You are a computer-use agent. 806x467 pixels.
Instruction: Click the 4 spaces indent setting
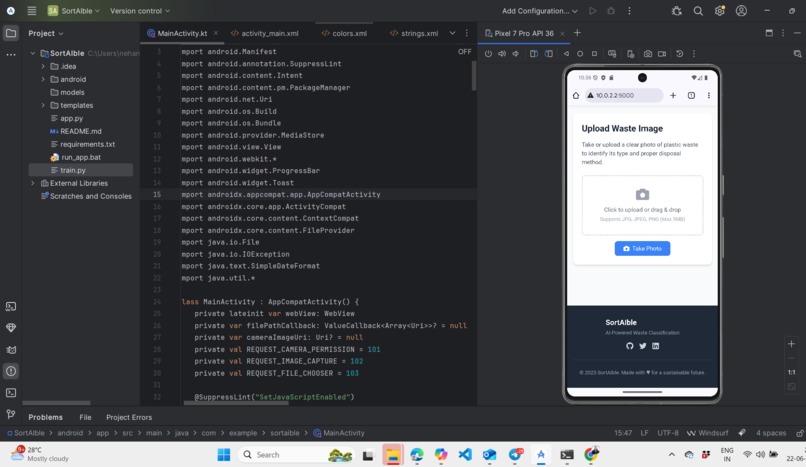click(771, 433)
